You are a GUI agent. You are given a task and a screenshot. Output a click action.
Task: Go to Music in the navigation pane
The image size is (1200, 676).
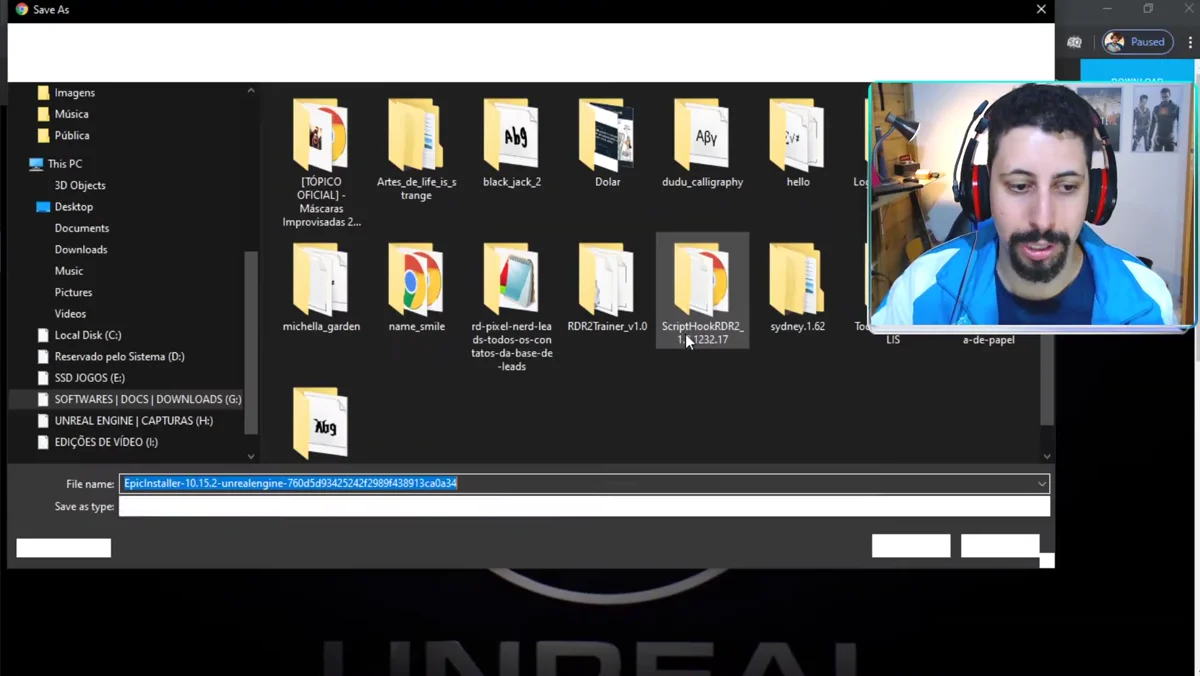(x=69, y=271)
